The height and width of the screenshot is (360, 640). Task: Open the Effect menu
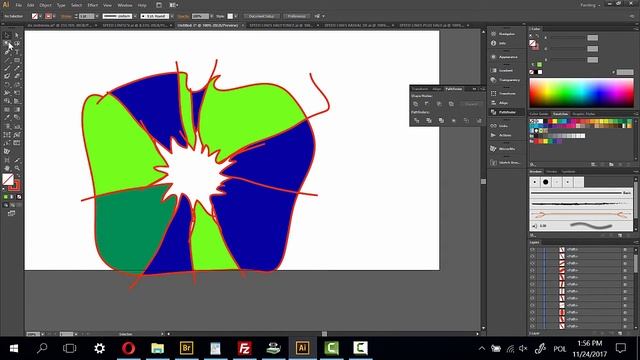[x=93, y=5]
